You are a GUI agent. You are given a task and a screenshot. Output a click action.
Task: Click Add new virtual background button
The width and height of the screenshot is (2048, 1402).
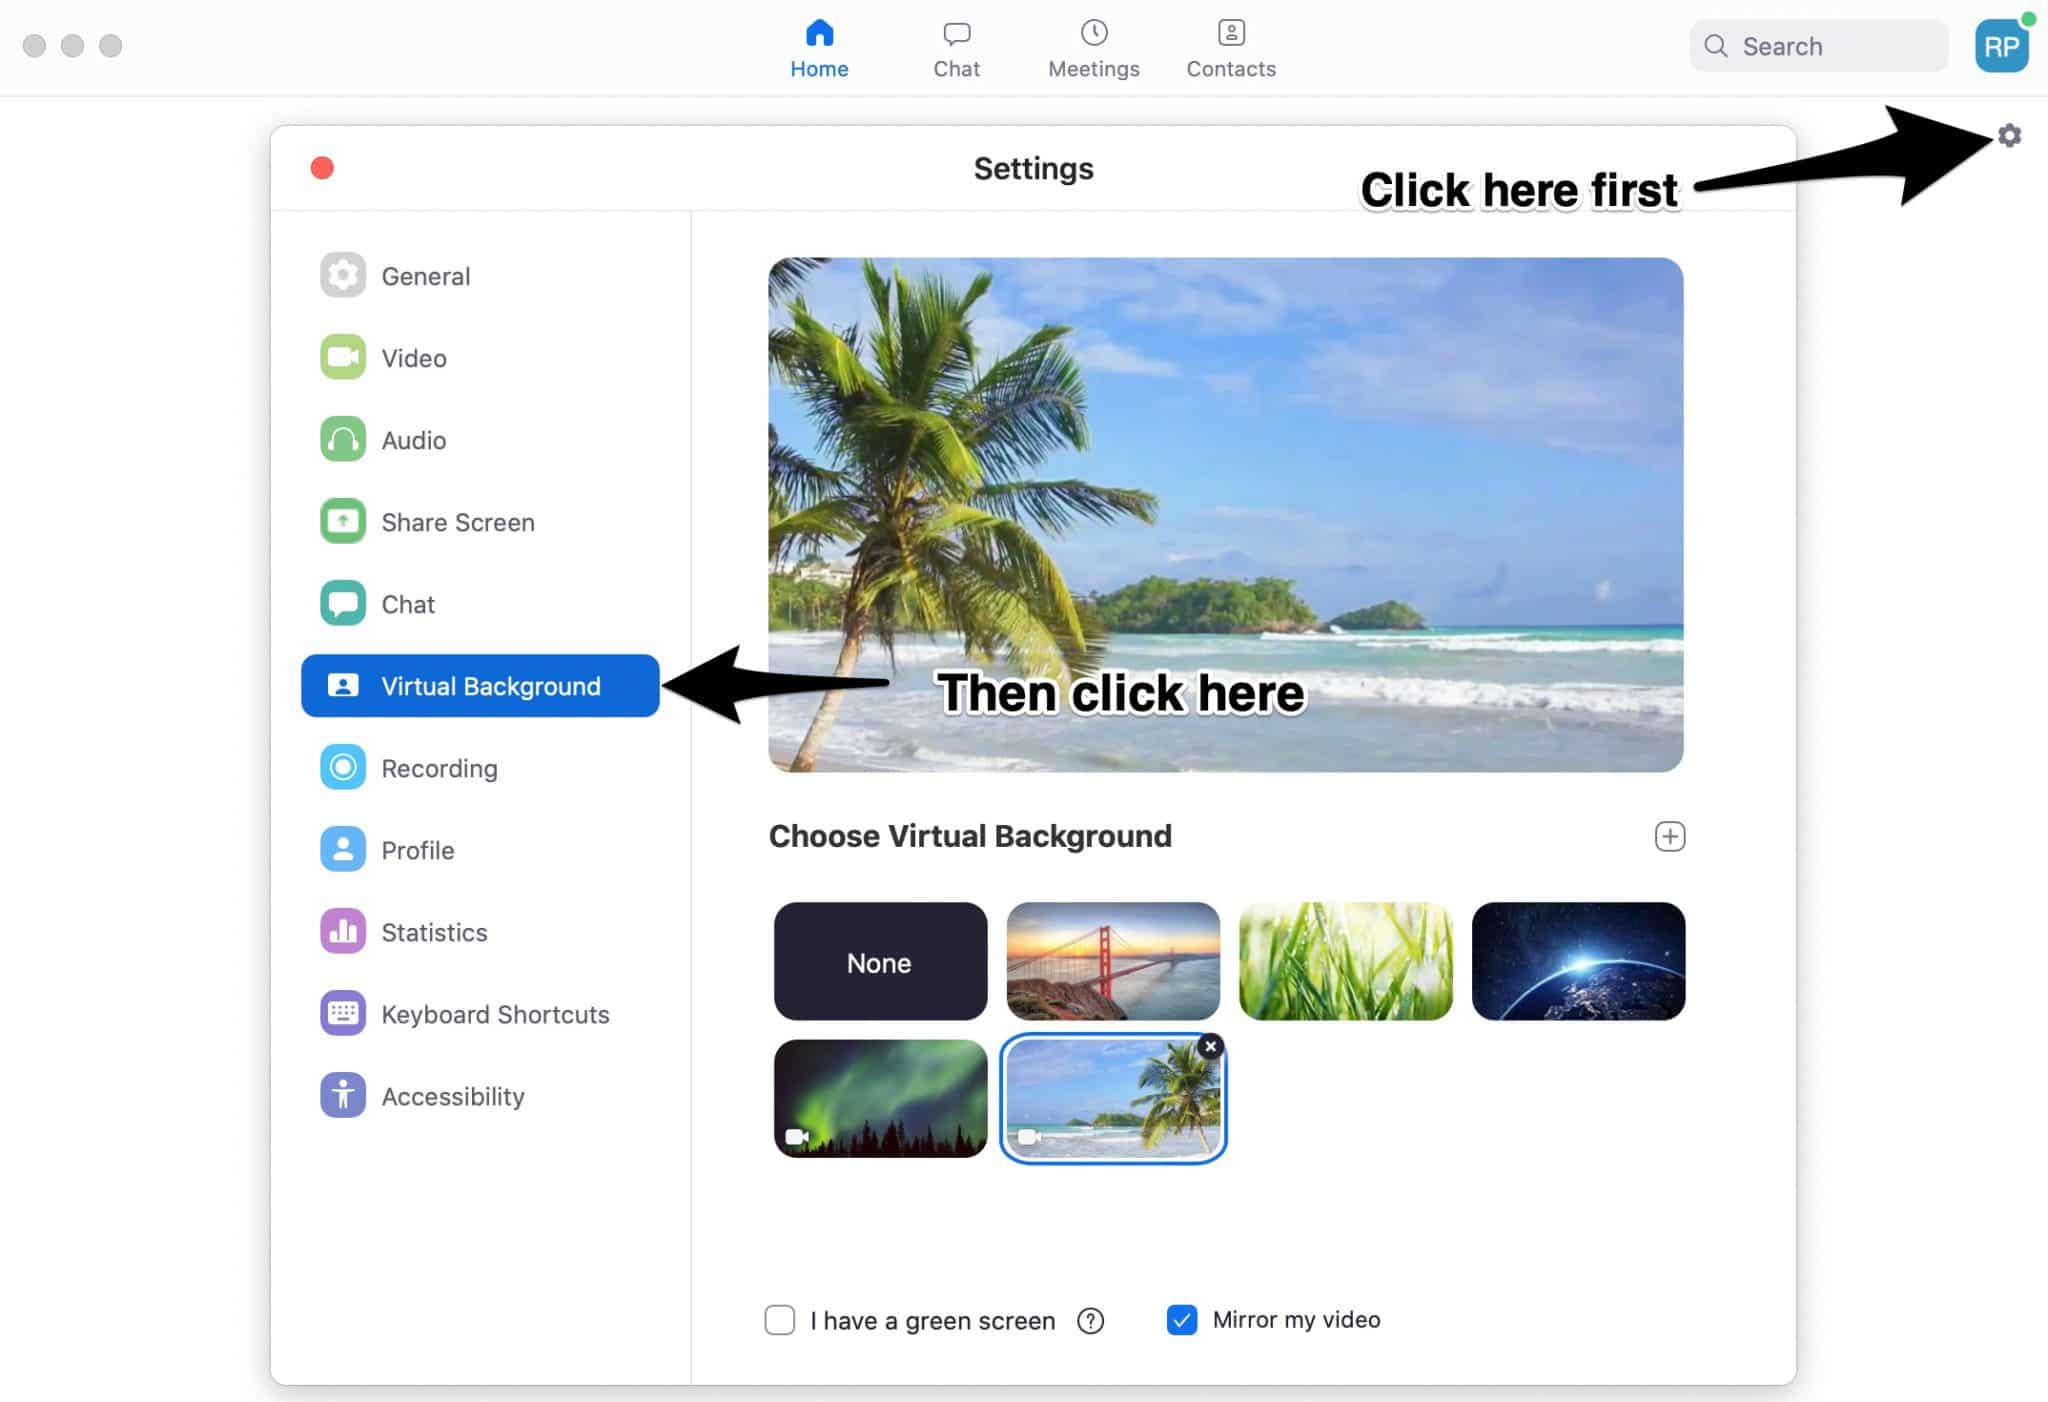1668,836
